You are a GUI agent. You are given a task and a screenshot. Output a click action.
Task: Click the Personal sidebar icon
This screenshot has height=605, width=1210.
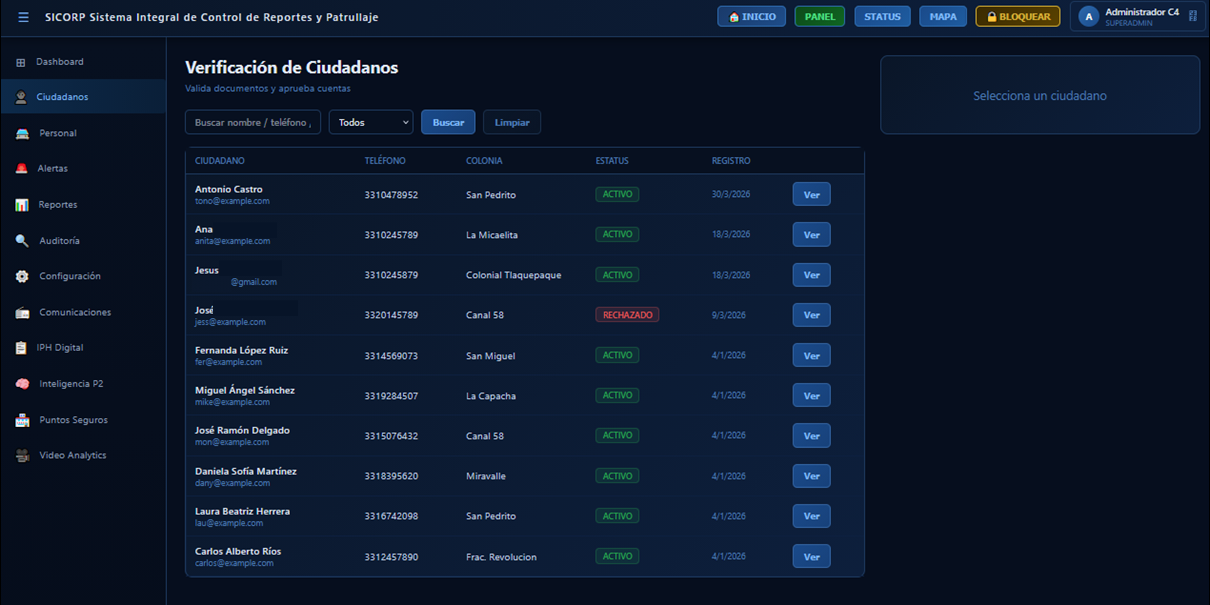pos(22,133)
